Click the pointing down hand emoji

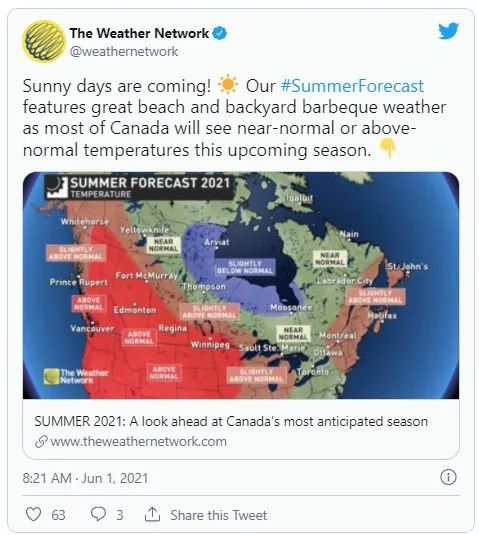click(x=388, y=148)
